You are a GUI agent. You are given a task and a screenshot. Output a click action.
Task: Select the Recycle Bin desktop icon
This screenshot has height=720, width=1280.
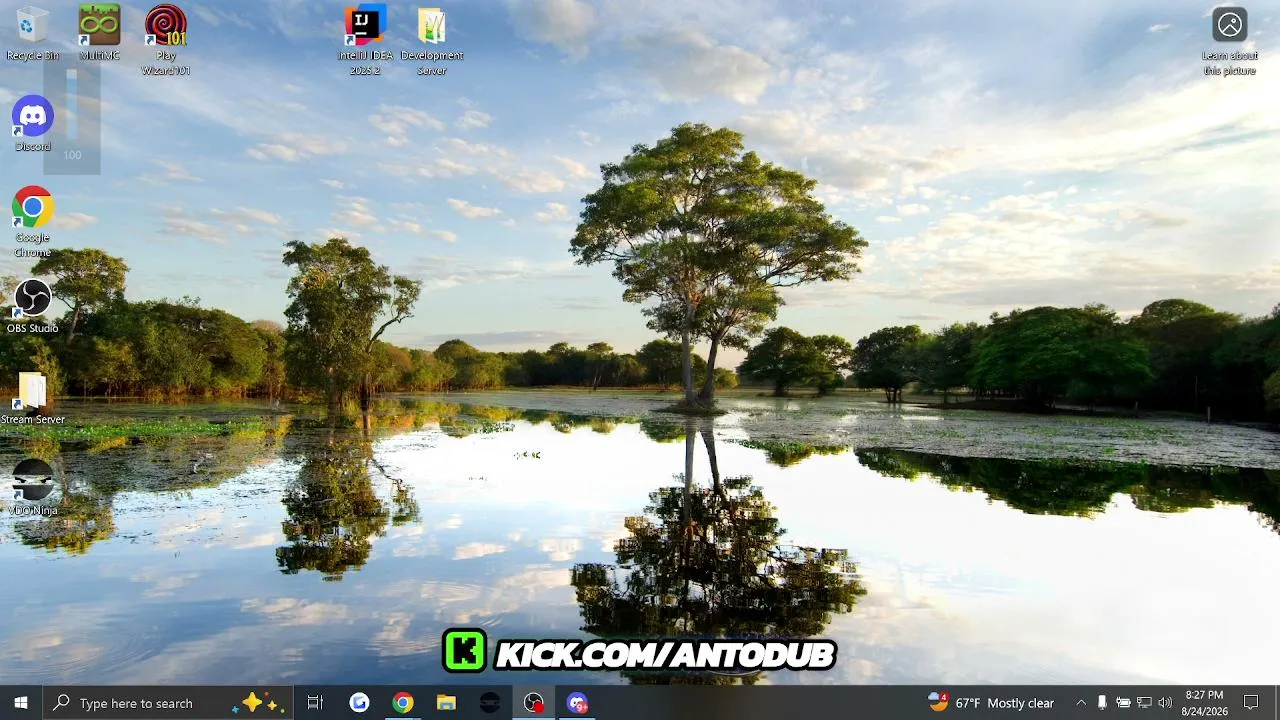[x=32, y=34]
